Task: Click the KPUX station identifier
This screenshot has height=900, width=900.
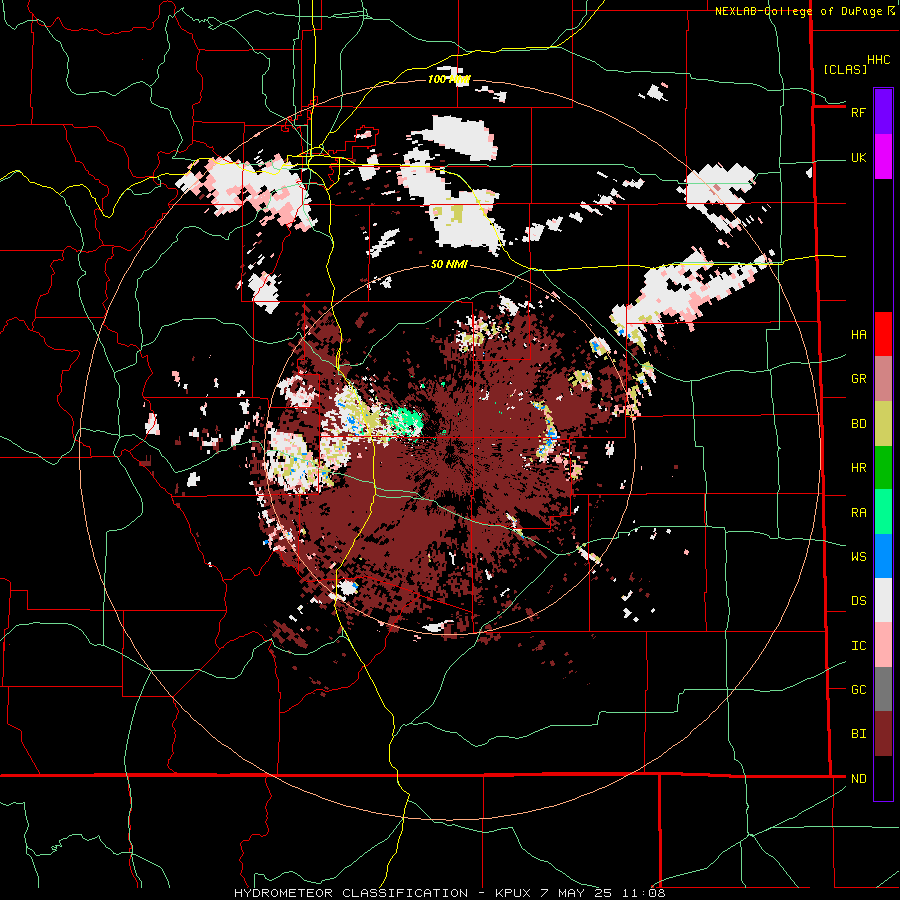Action: 513,893
